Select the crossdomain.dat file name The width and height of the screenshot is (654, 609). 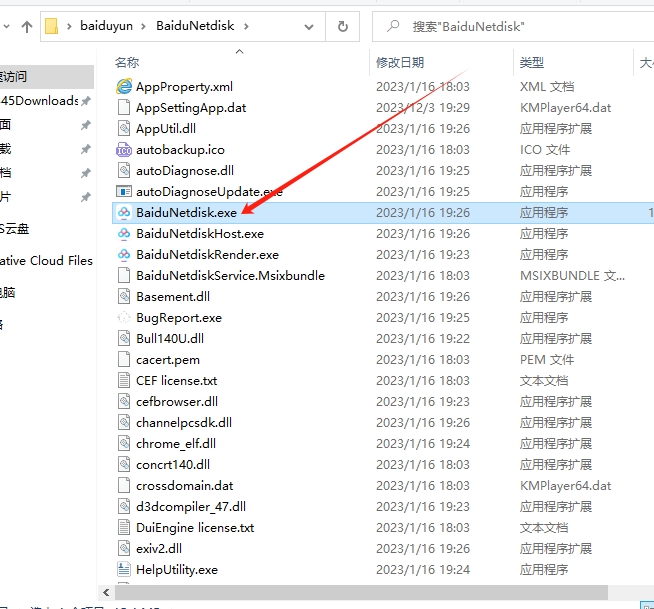(x=184, y=486)
